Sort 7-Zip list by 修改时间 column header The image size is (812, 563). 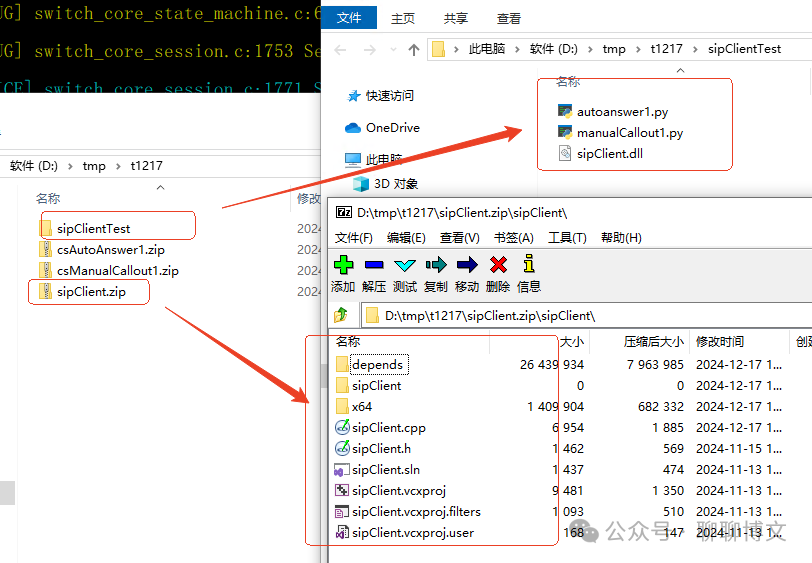pyautogui.click(x=740, y=341)
